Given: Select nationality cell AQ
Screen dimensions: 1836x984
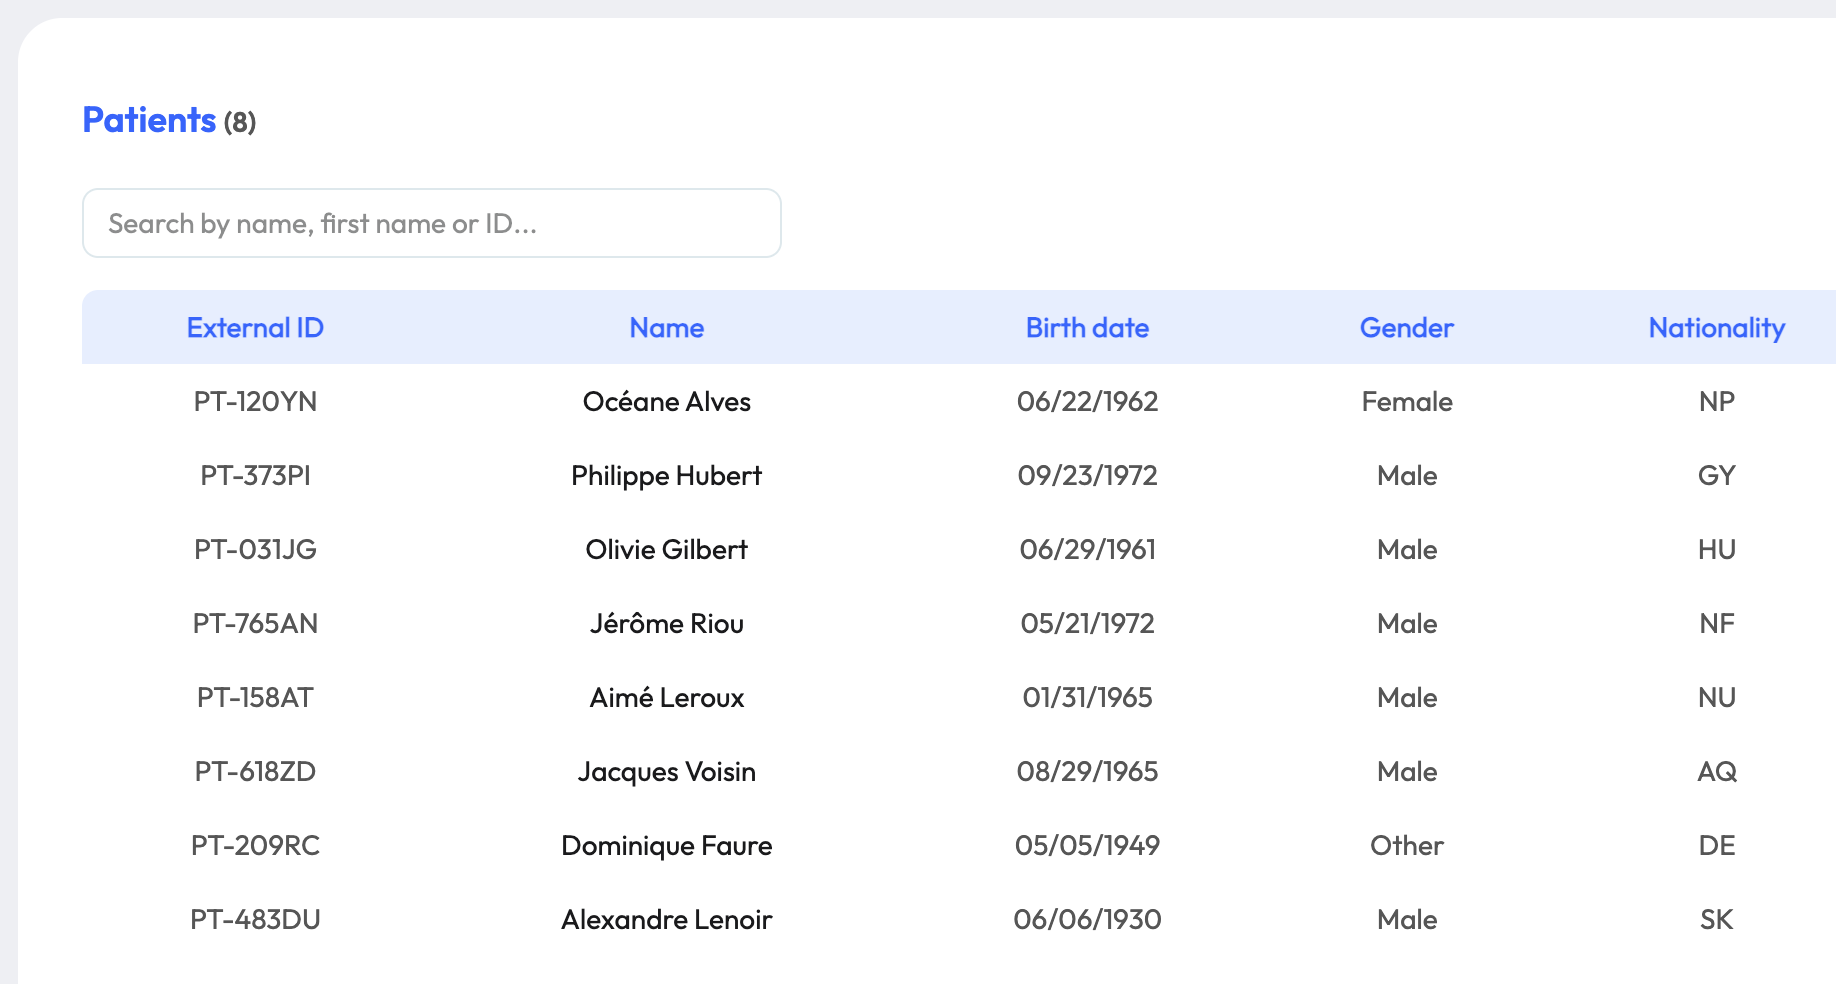Looking at the screenshot, I should pos(1716,772).
